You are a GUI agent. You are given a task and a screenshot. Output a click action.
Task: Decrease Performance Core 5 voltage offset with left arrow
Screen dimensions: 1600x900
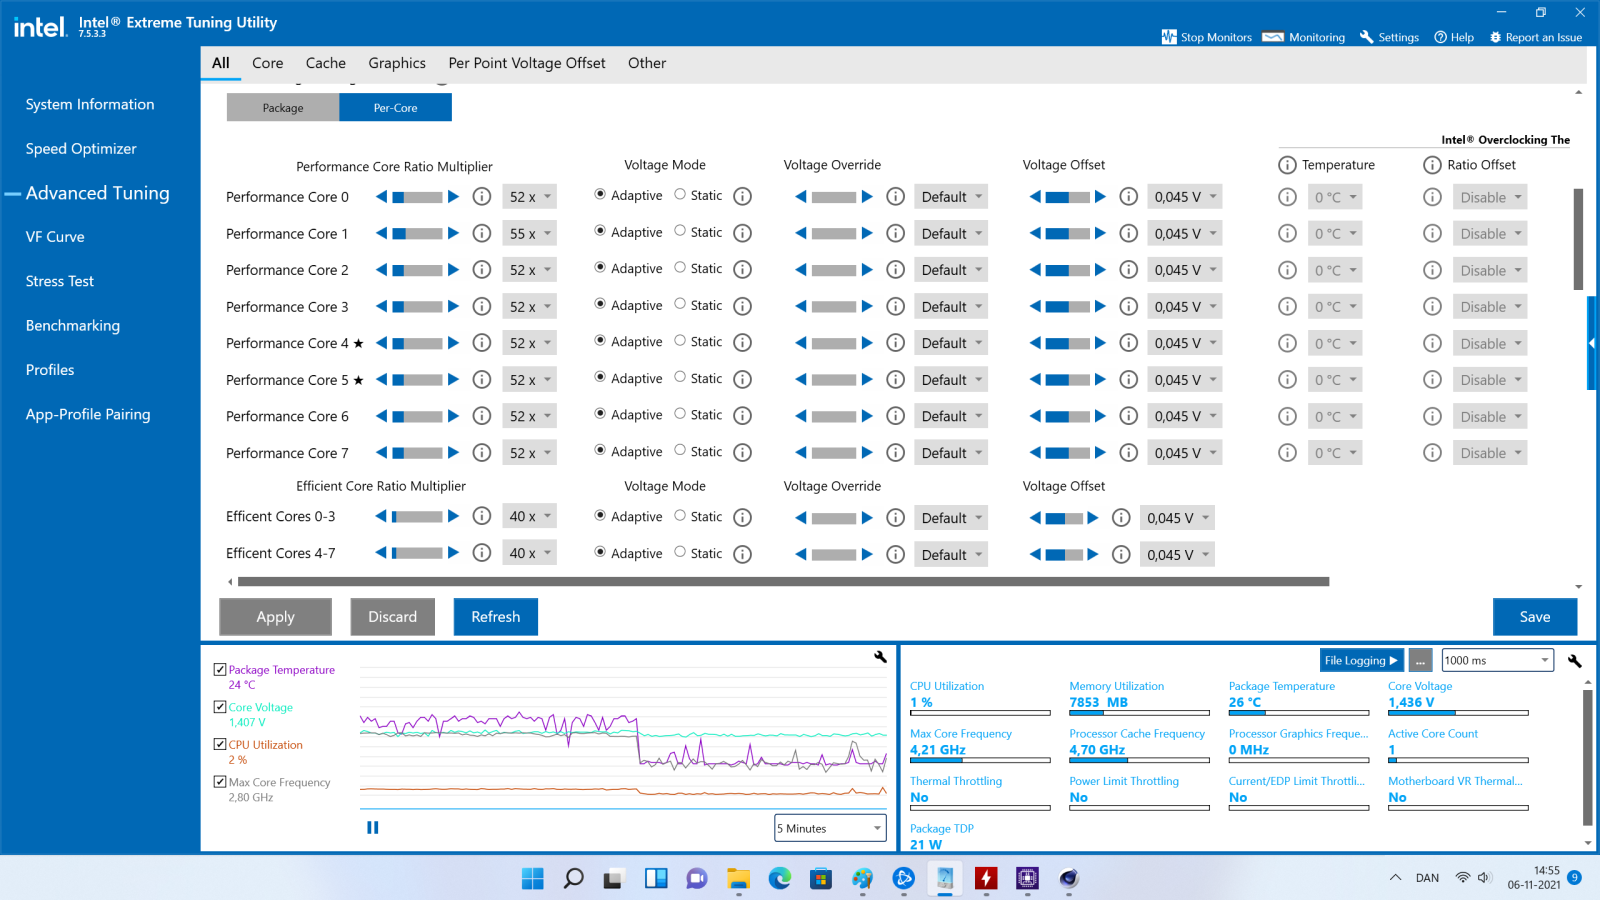[x=1035, y=380]
